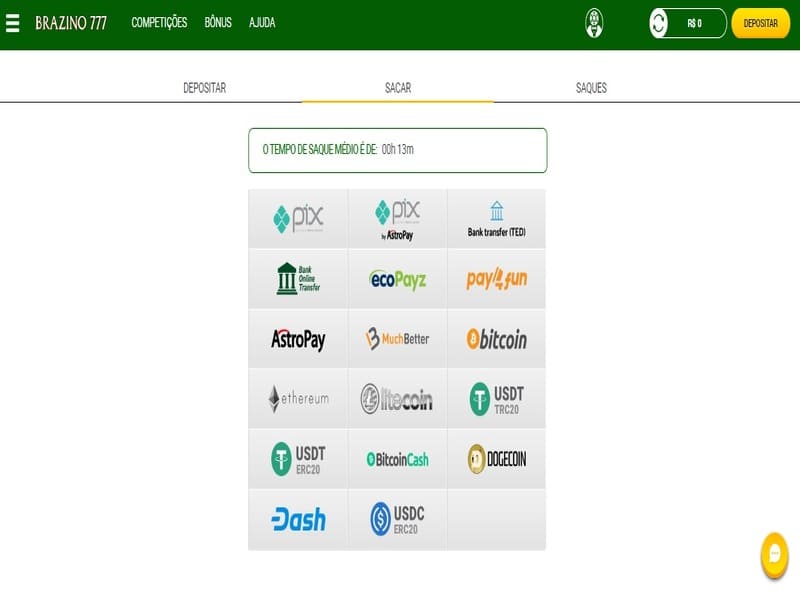
Task: Select Bank transfer (TED) method
Action: pos(496,219)
